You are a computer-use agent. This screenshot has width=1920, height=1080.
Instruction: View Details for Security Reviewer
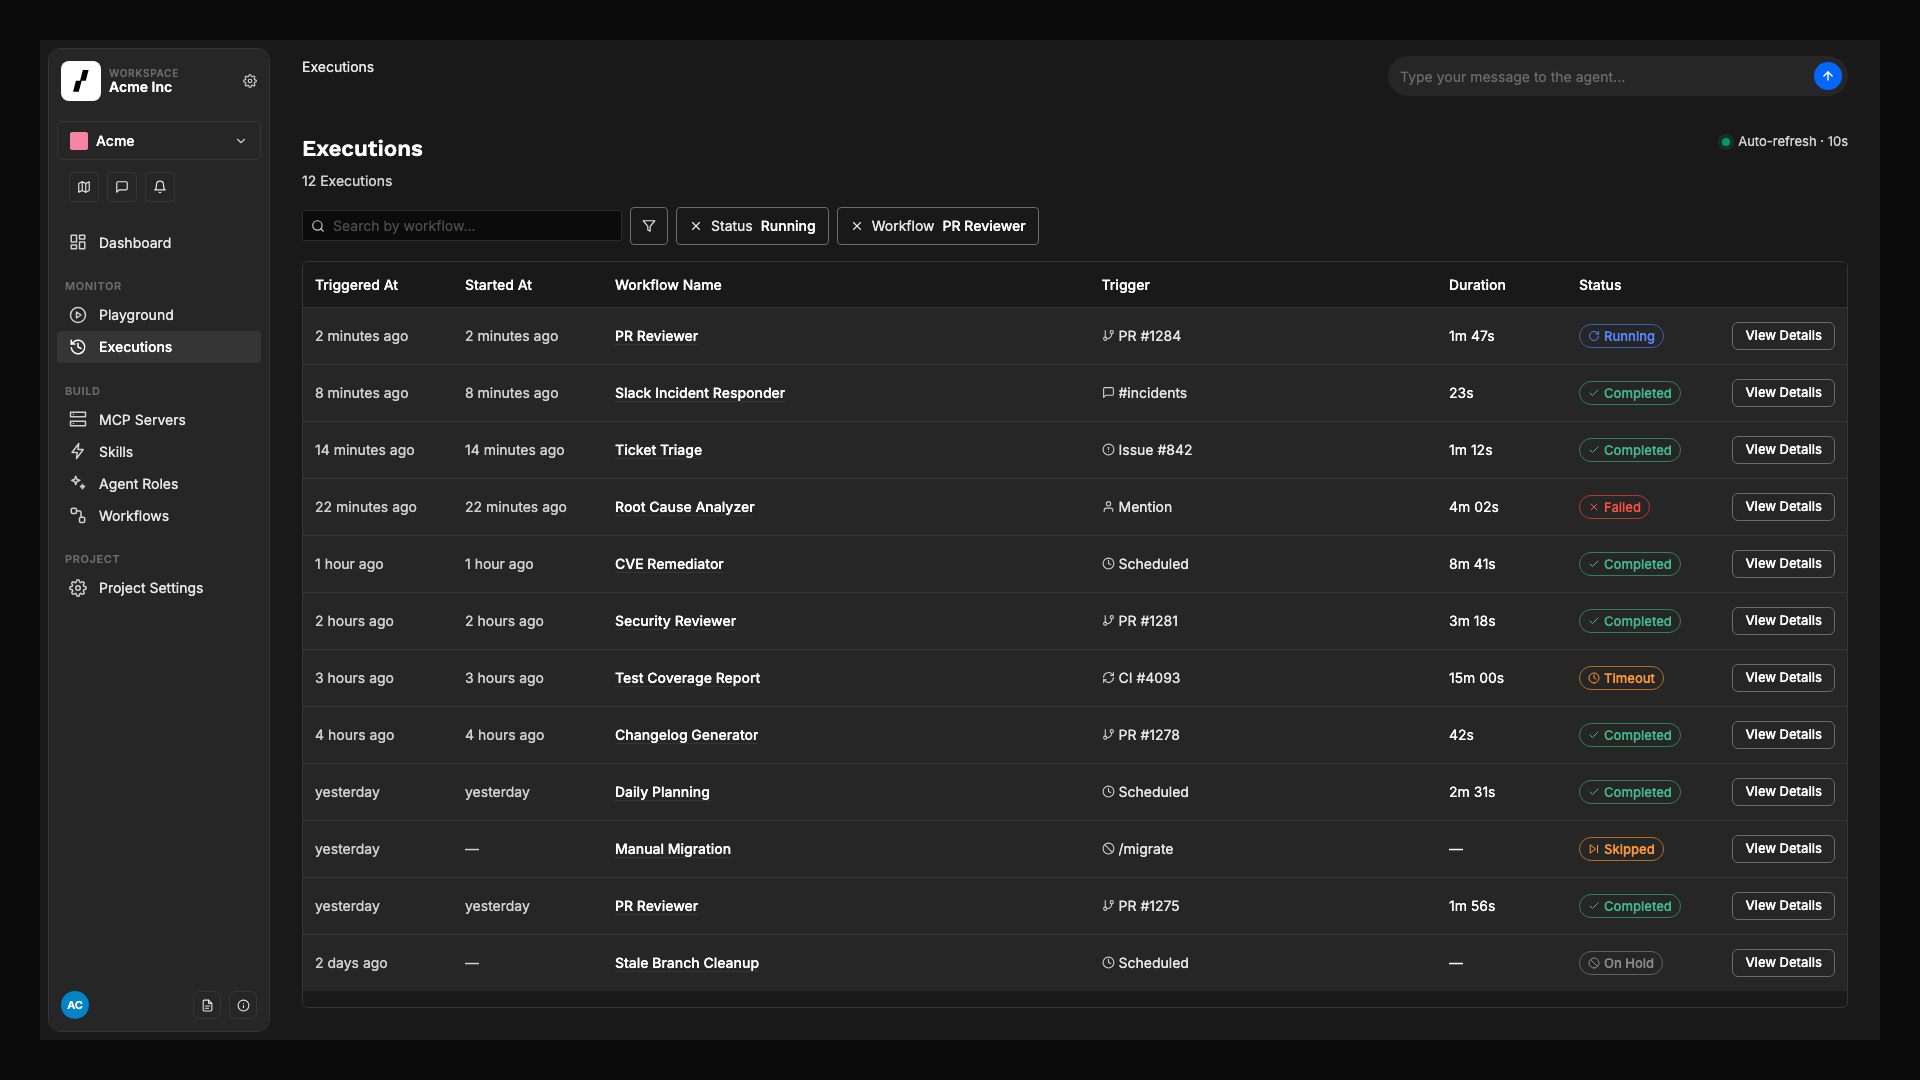pyautogui.click(x=1783, y=621)
